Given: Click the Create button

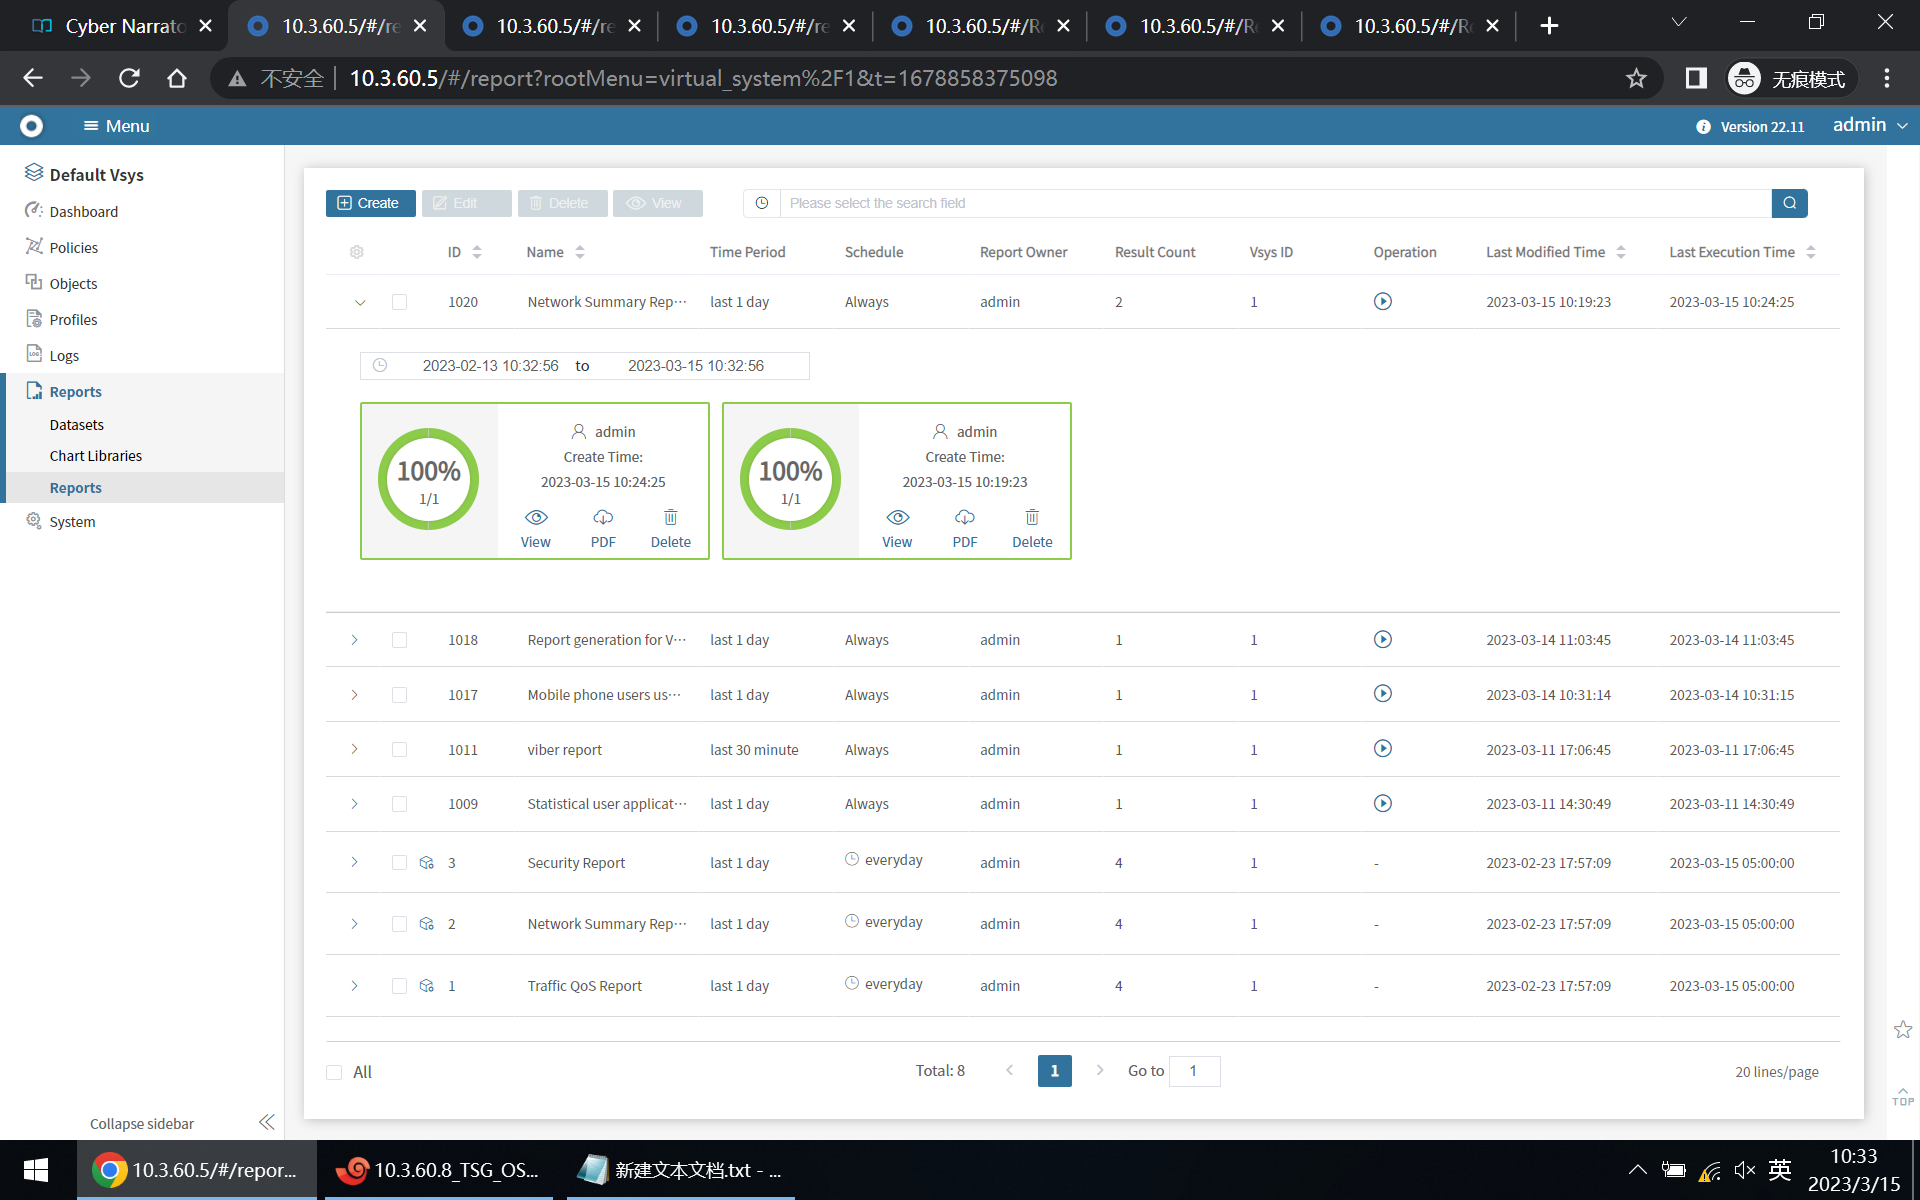Looking at the screenshot, I should coord(370,203).
